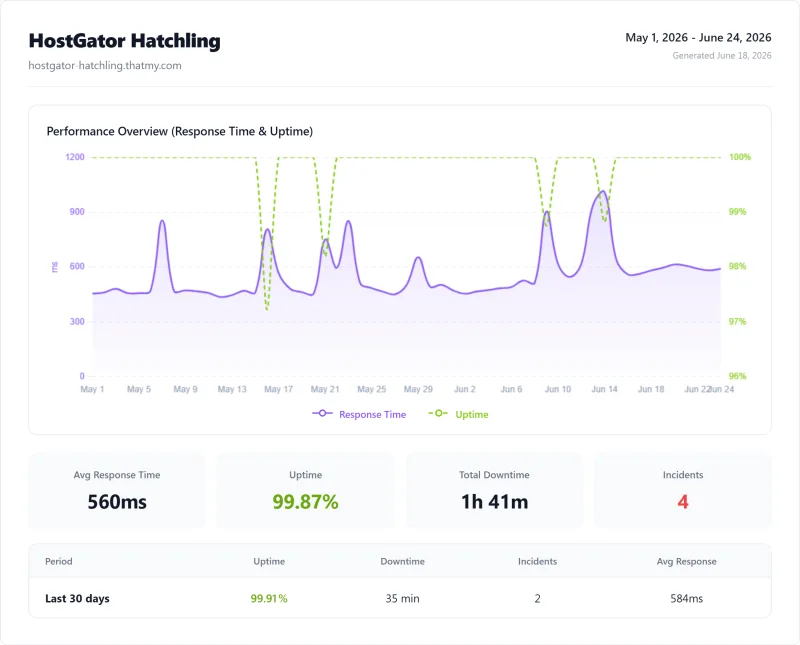
Task: Click the 1h 41m total downtime value
Action: click(494, 502)
